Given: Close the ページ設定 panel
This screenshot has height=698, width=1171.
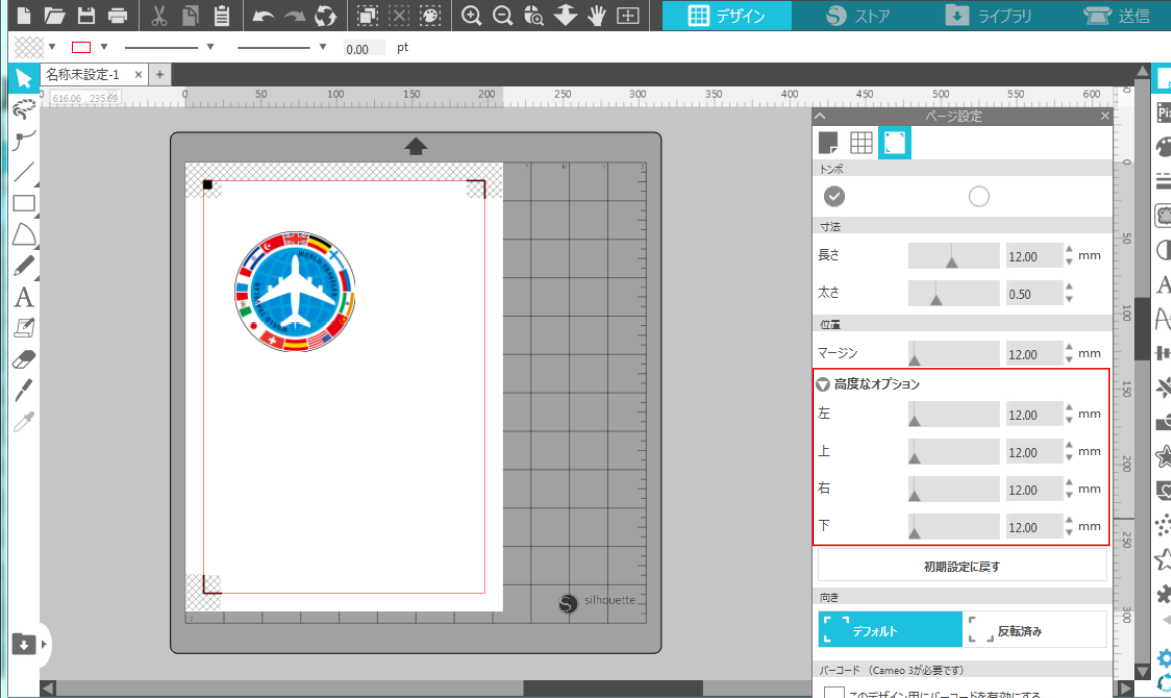Looking at the screenshot, I should coord(1105,116).
